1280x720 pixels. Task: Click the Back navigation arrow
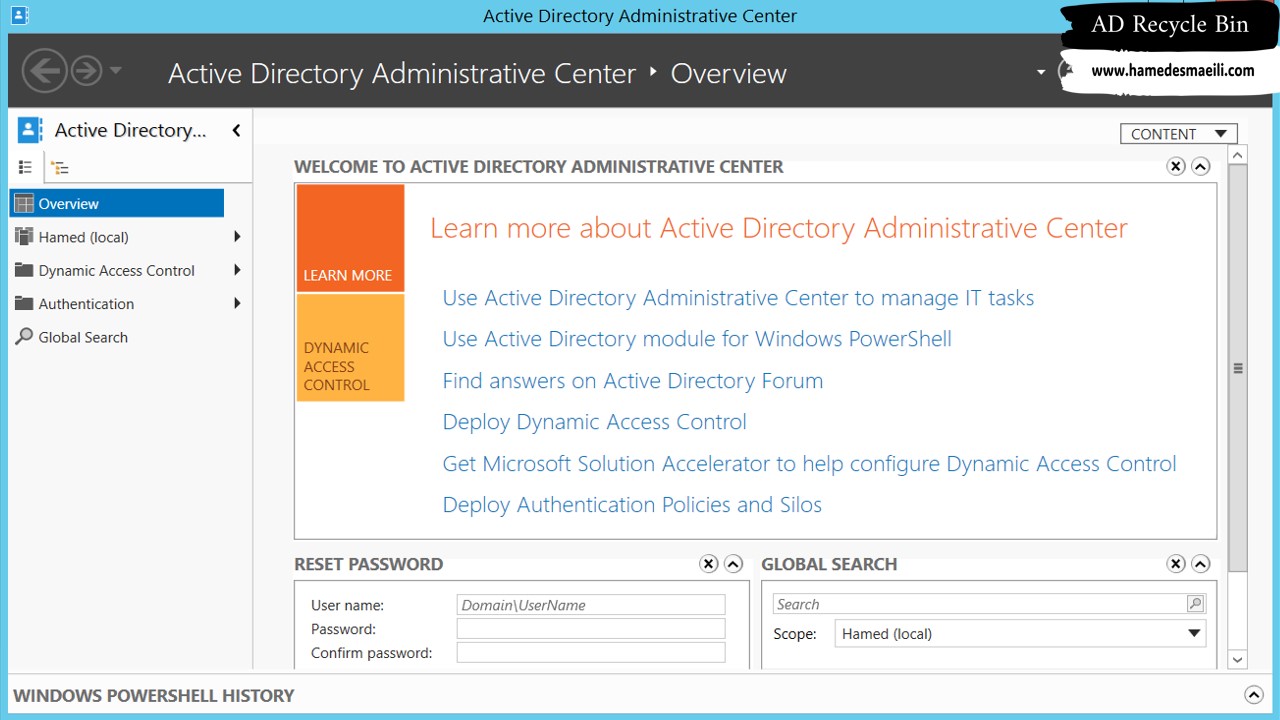[45, 71]
